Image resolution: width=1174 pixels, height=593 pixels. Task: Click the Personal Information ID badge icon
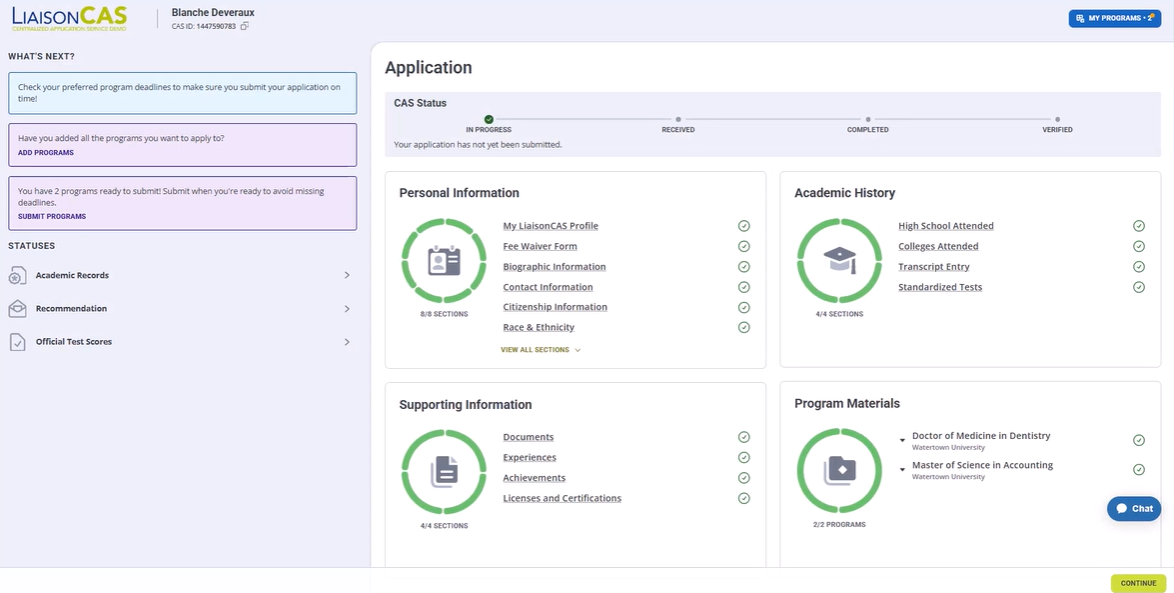coord(444,261)
